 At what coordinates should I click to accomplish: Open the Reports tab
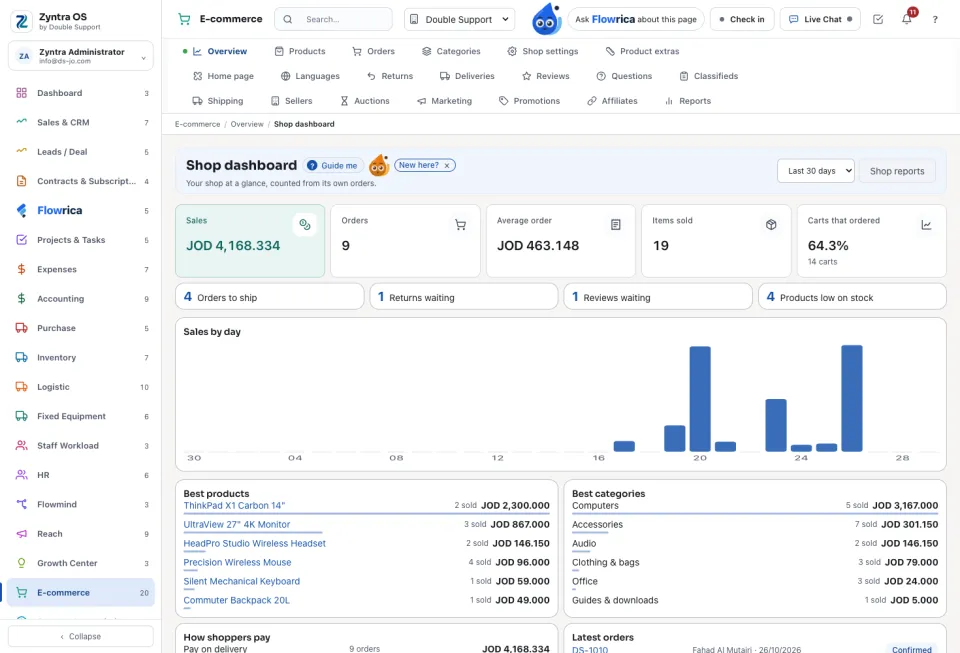coord(688,101)
